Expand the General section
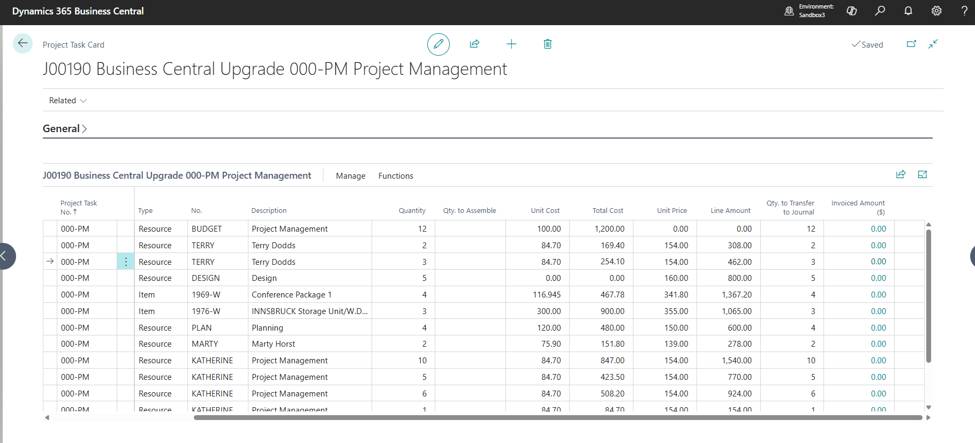The width and height of the screenshot is (975, 443). point(65,129)
